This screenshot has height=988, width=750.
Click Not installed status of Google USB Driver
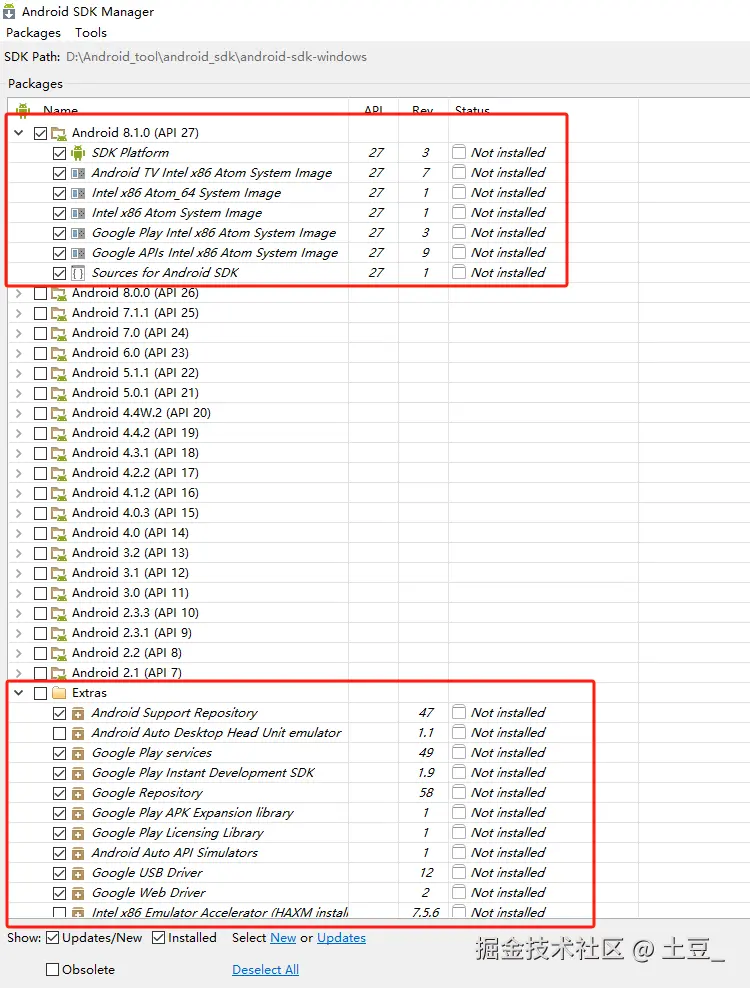pos(508,873)
